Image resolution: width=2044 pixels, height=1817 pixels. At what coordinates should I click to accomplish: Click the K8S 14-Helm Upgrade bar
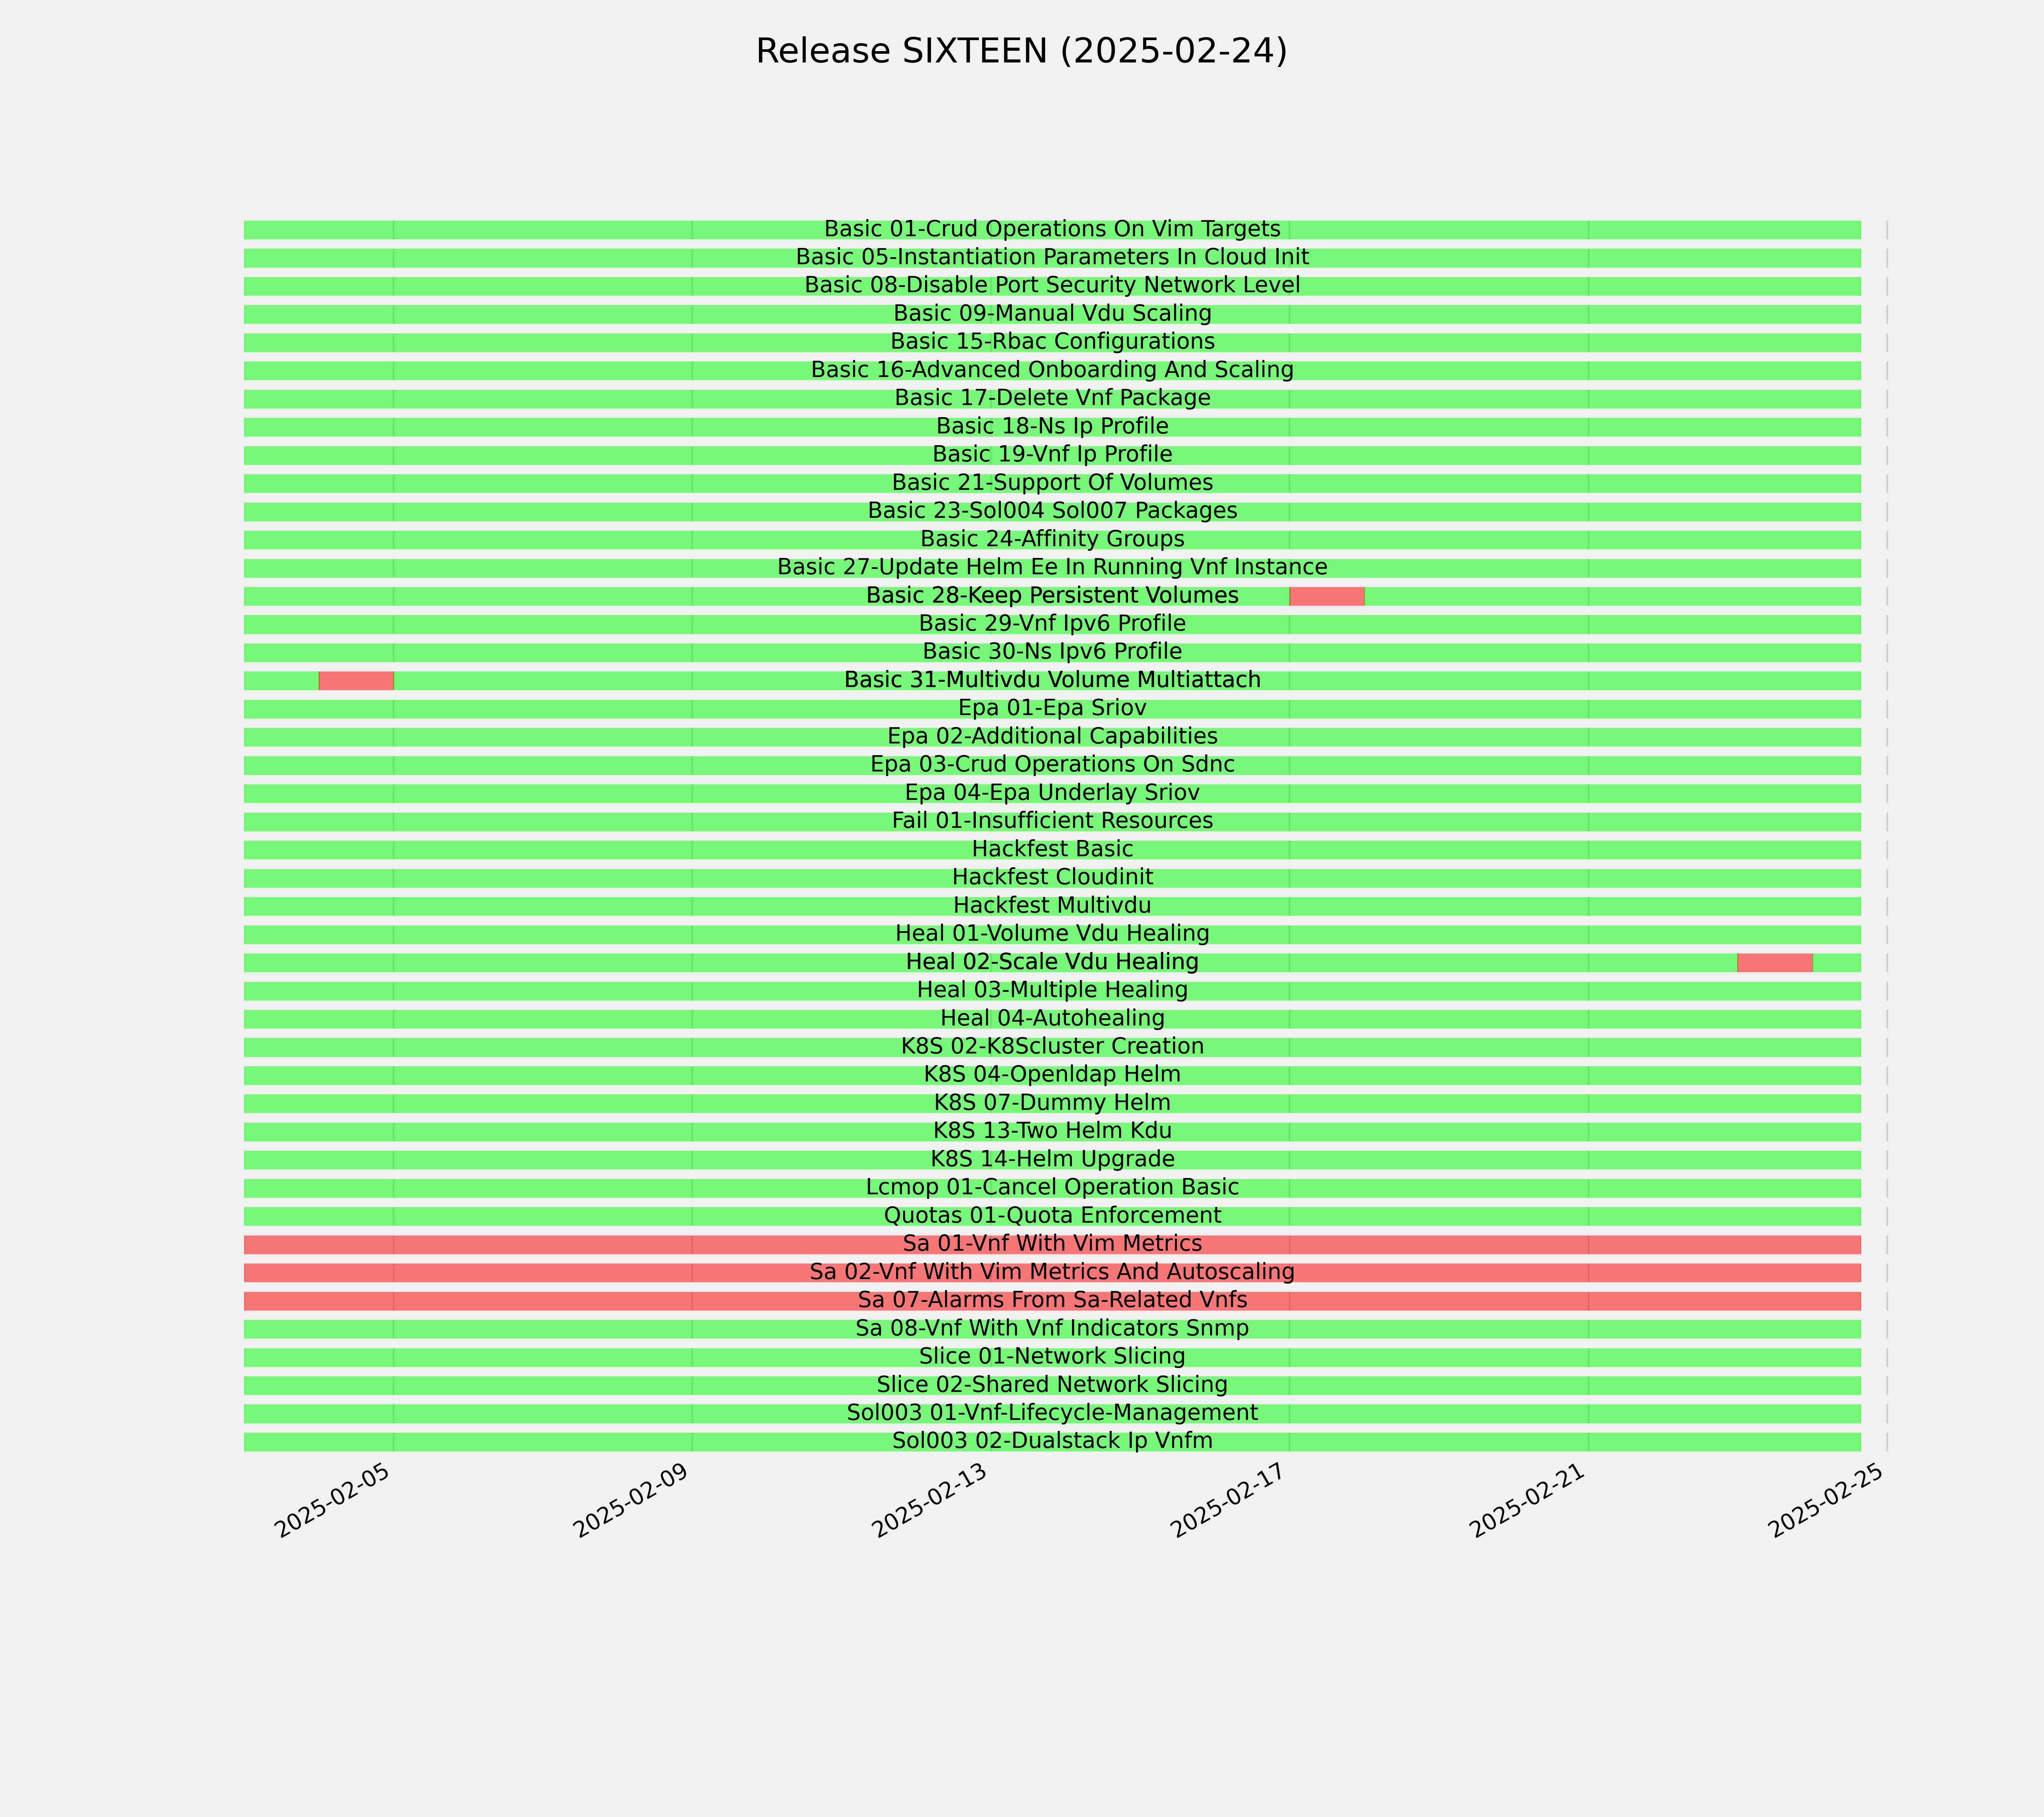(1052, 1160)
